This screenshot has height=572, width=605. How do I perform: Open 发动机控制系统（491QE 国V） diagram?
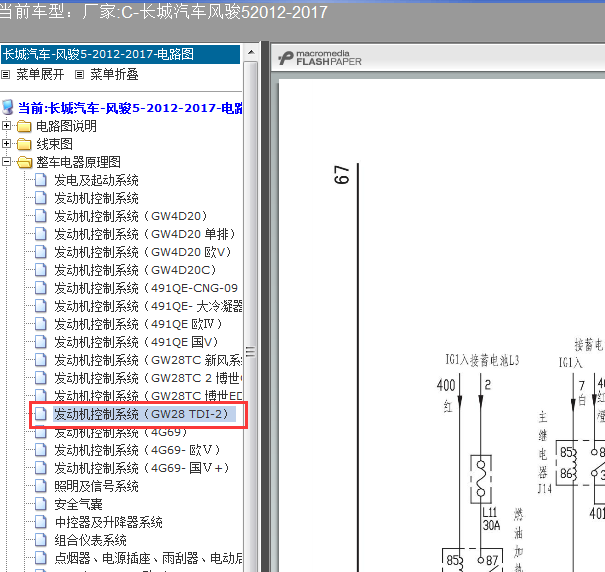click(136, 342)
